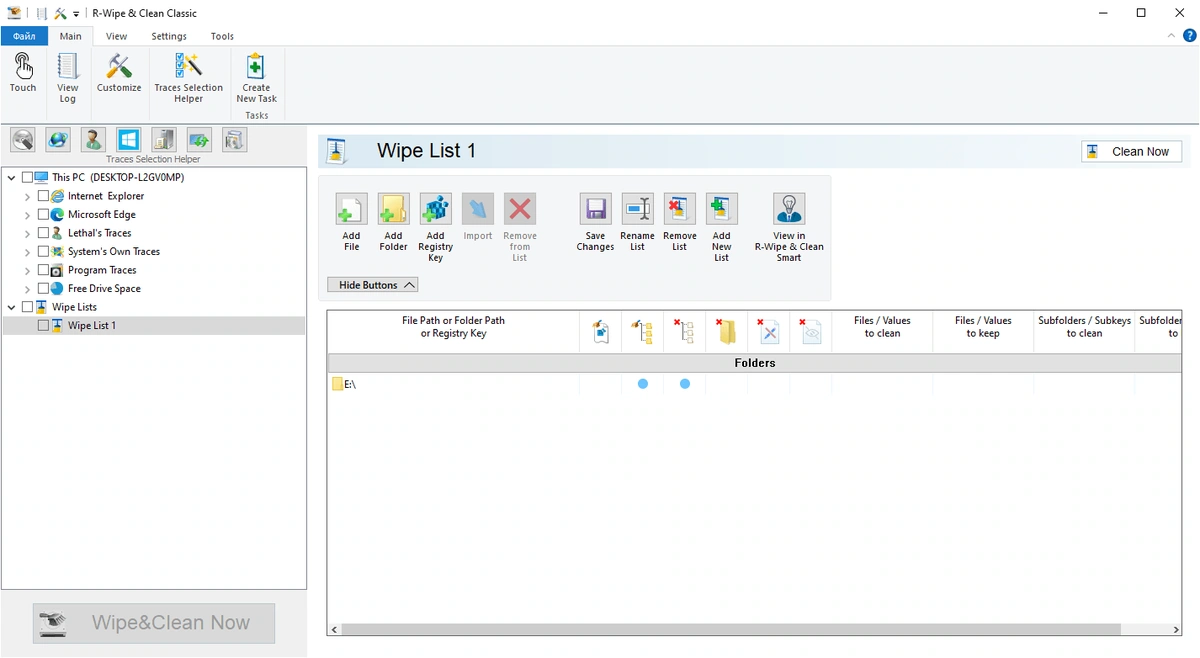Toggle the first blue dot in the E:\ row
The width and height of the screenshot is (1200, 658).
[643, 384]
